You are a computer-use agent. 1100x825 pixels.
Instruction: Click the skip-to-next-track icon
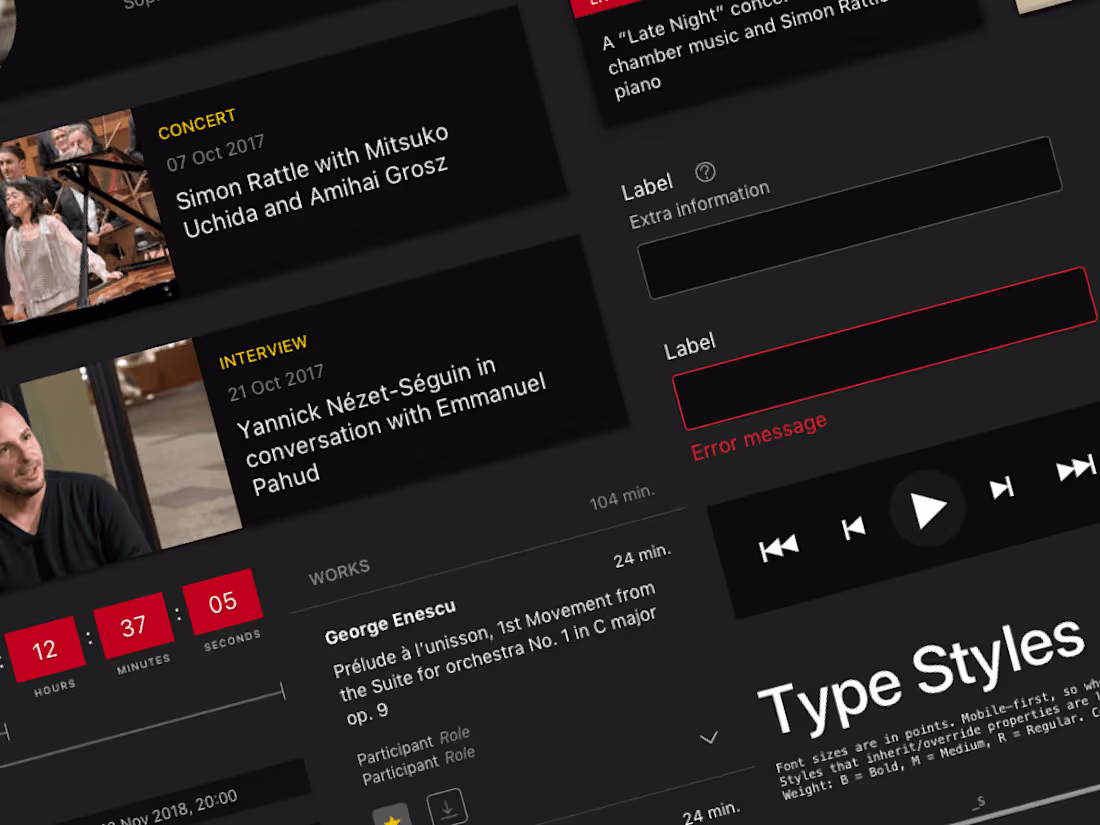pos(1003,490)
